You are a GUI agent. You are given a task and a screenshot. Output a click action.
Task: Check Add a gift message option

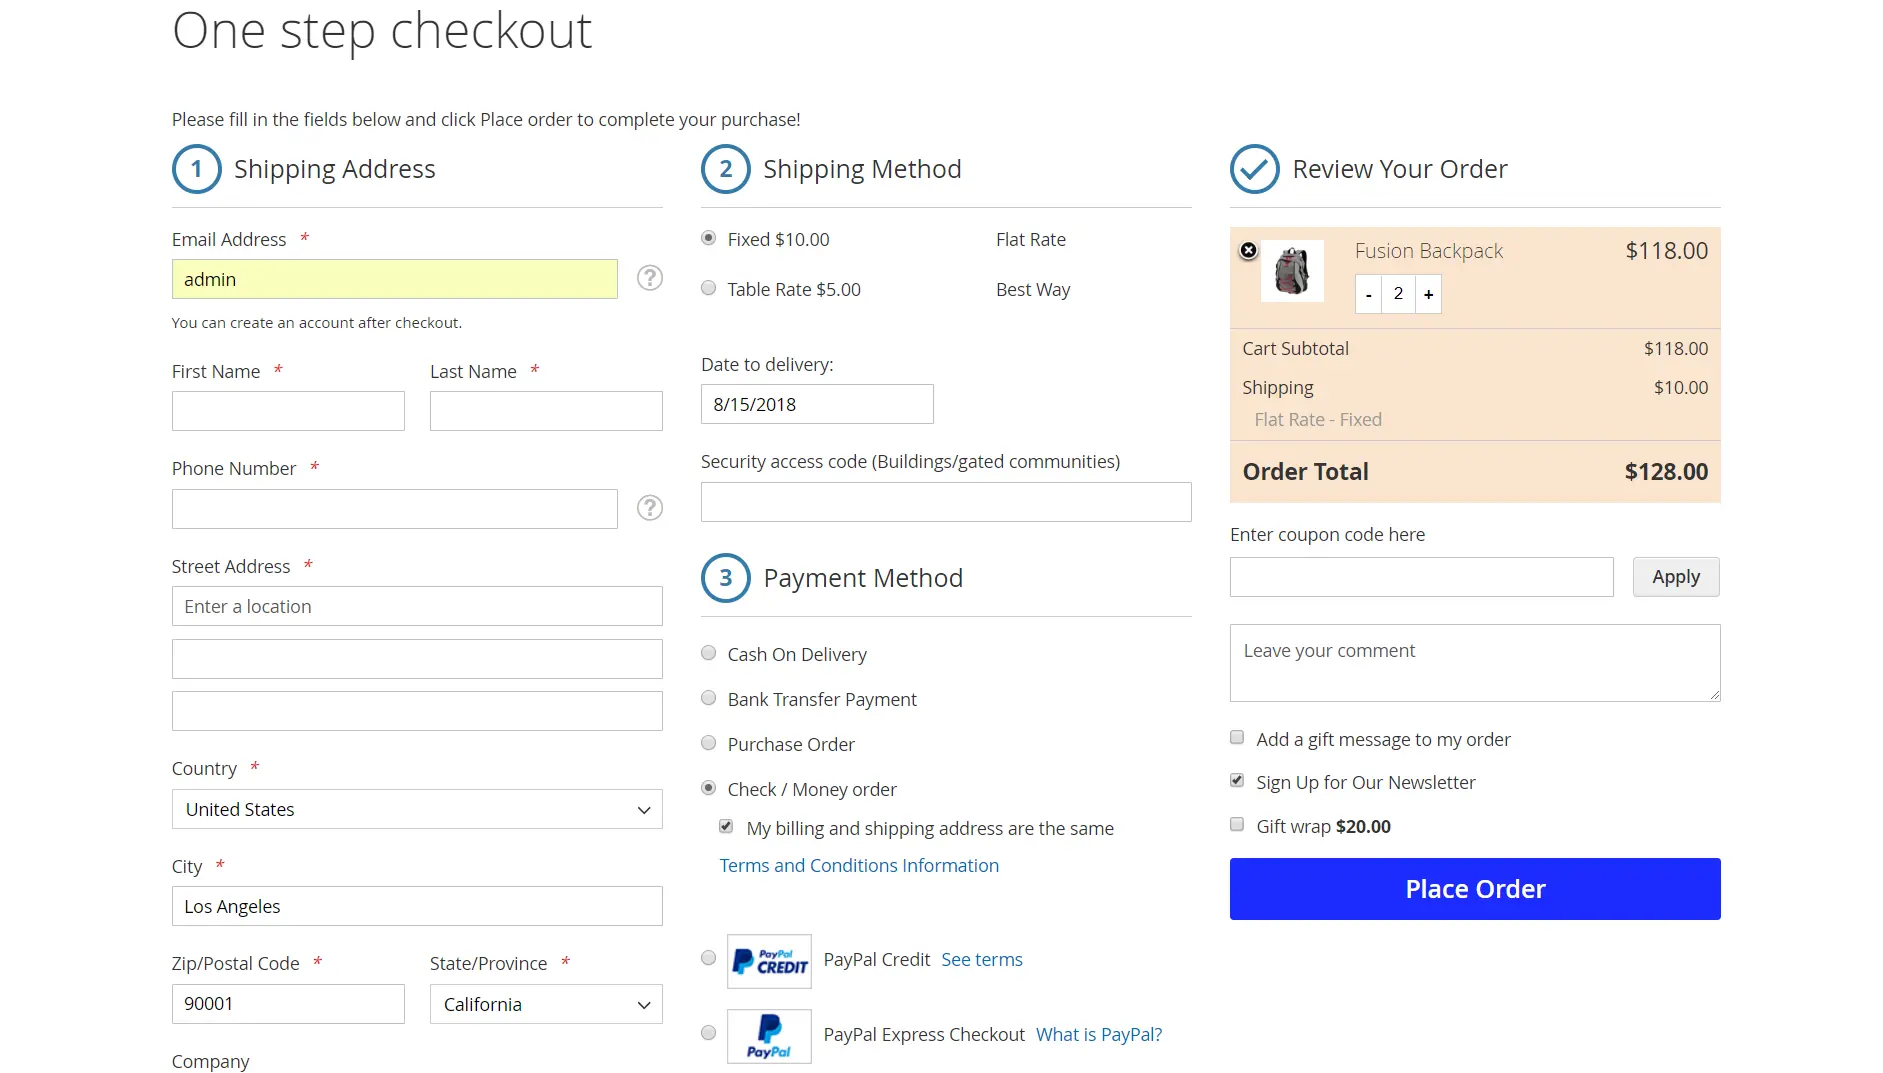click(1237, 738)
